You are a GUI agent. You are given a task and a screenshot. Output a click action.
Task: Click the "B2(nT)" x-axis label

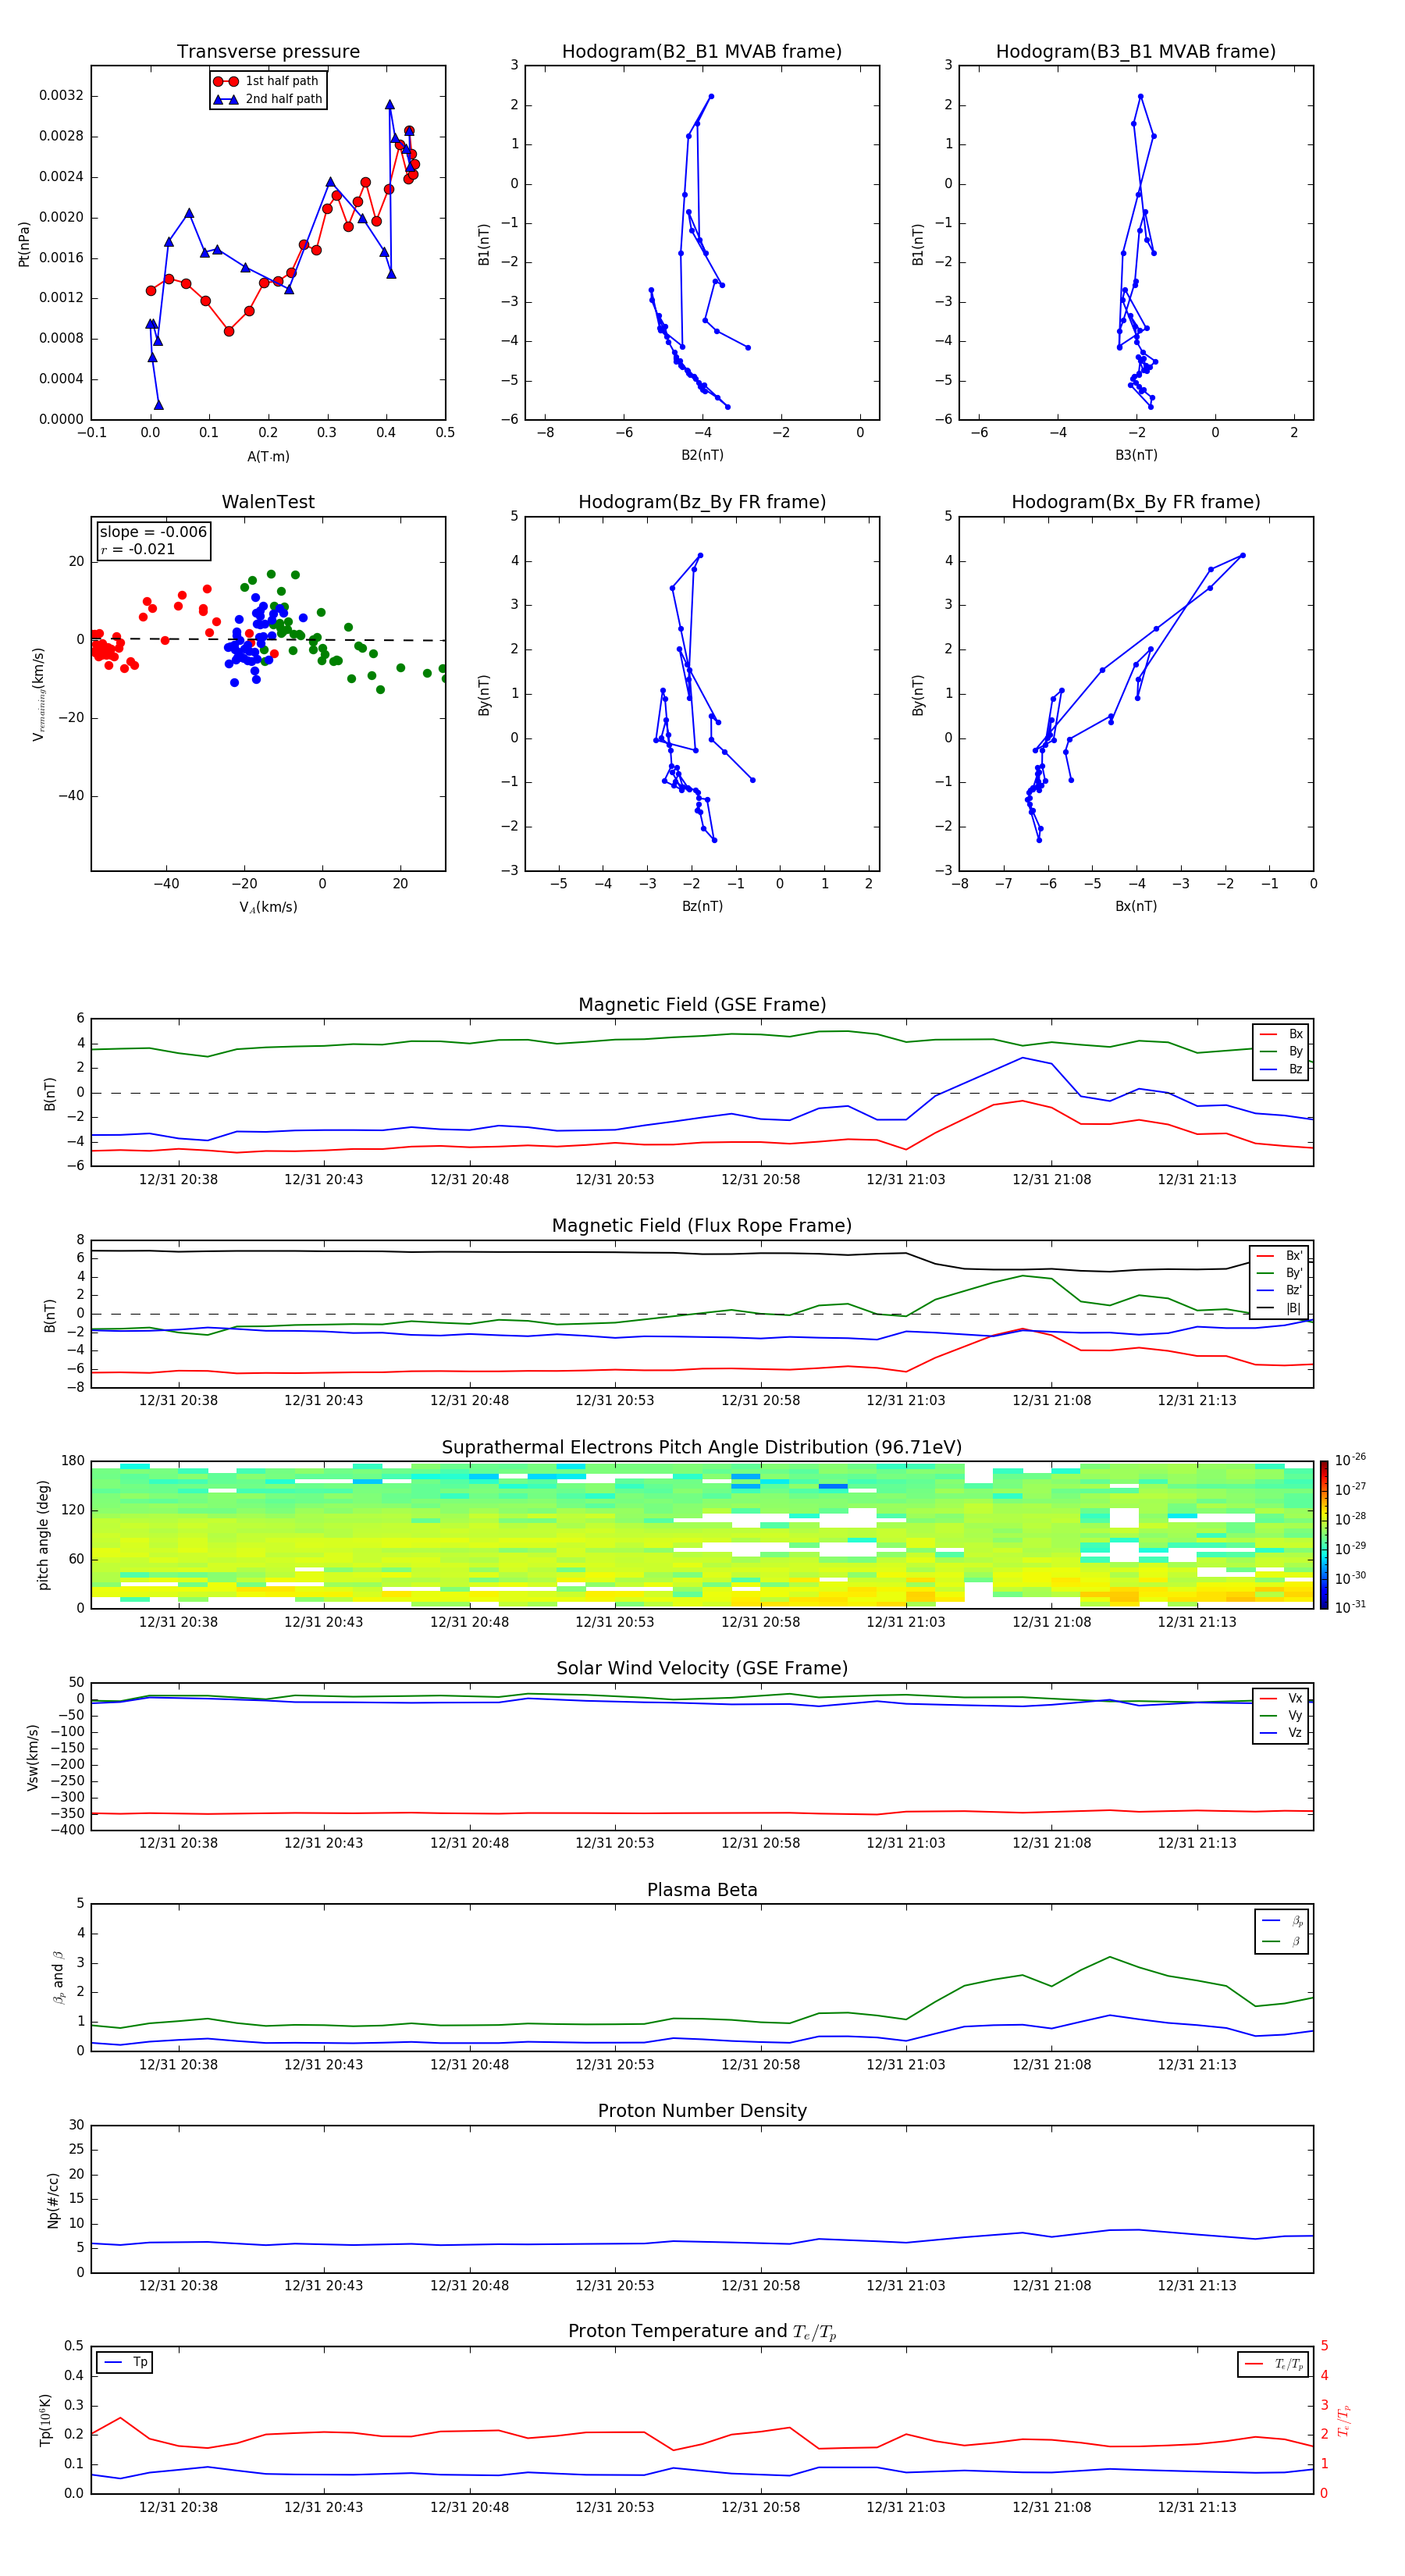(702, 455)
